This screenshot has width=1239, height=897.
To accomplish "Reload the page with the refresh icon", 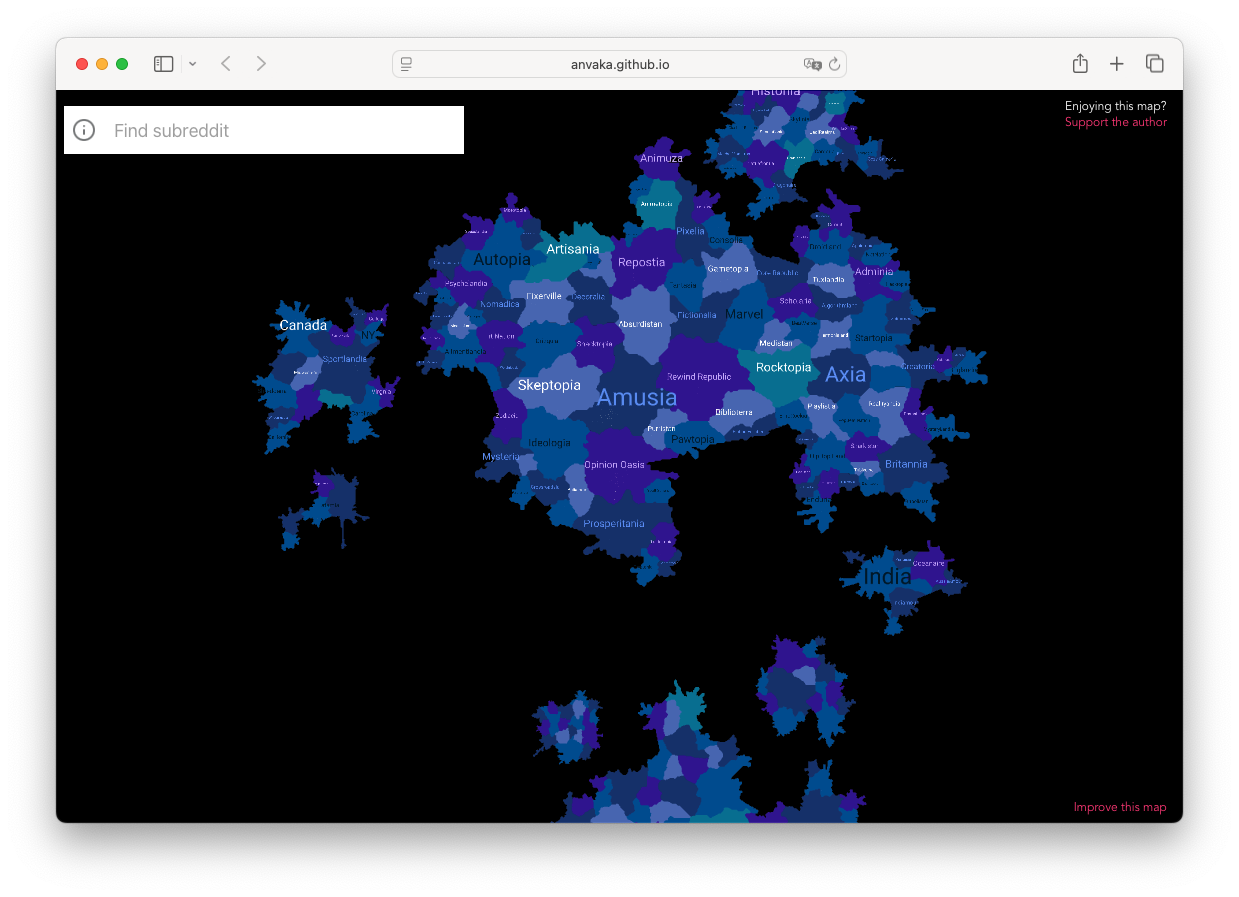I will (x=834, y=64).
